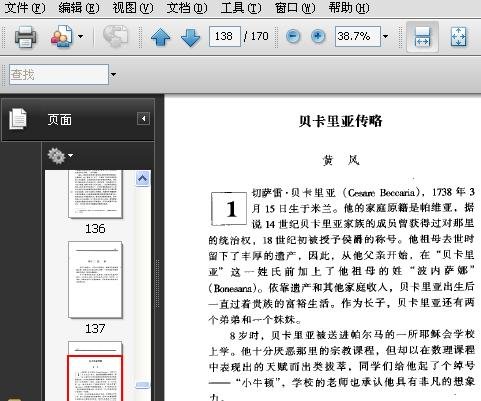The width and height of the screenshot is (481, 401).
Task: Select page 136 thumbnail
Action: click(x=95, y=194)
